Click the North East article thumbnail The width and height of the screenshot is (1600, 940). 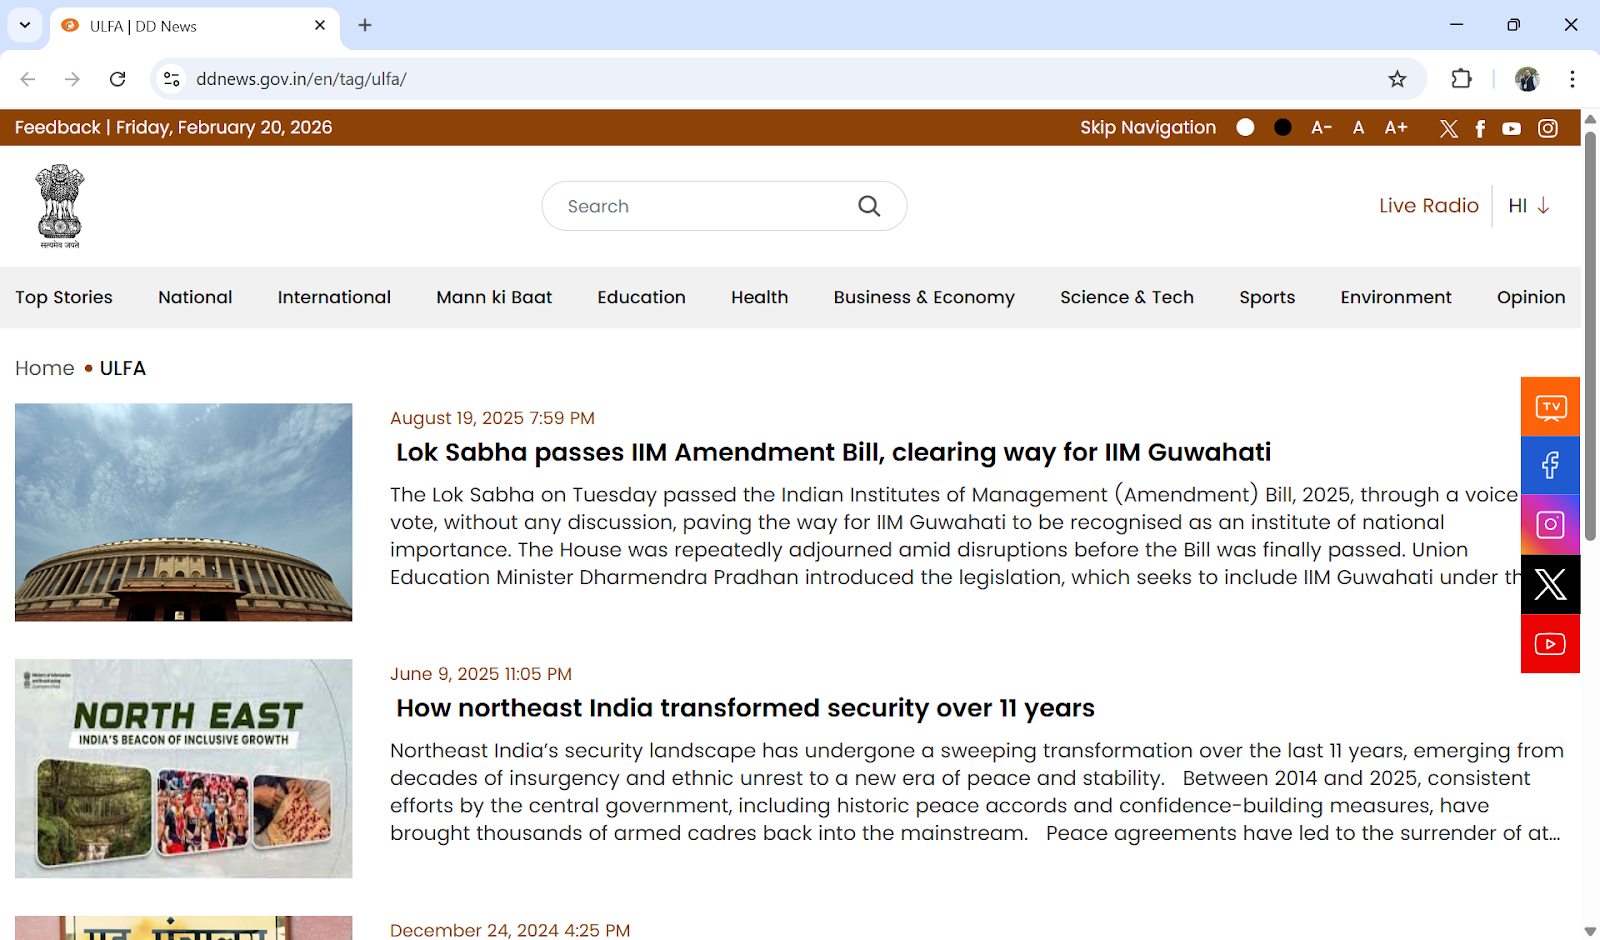pos(184,768)
